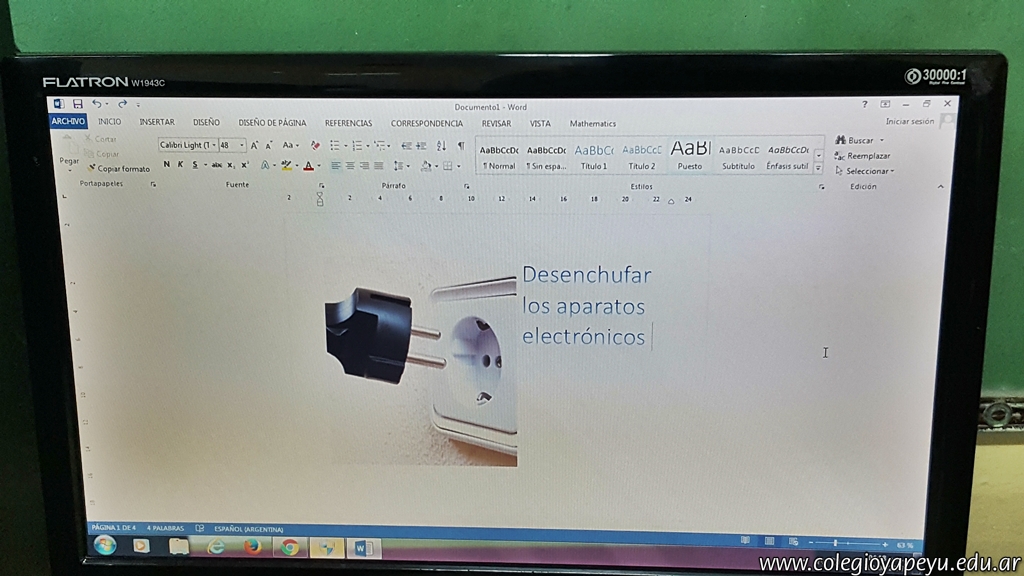The height and width of the screenshot is (576, 1024).
Task: Center align the paragraph text
Action: click(x=350, y=166)
